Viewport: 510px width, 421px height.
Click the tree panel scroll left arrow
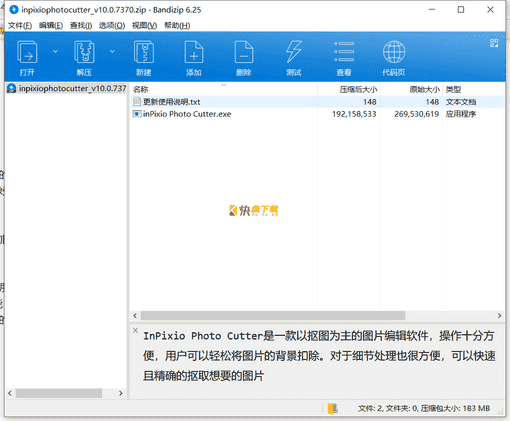coord(10,393)
